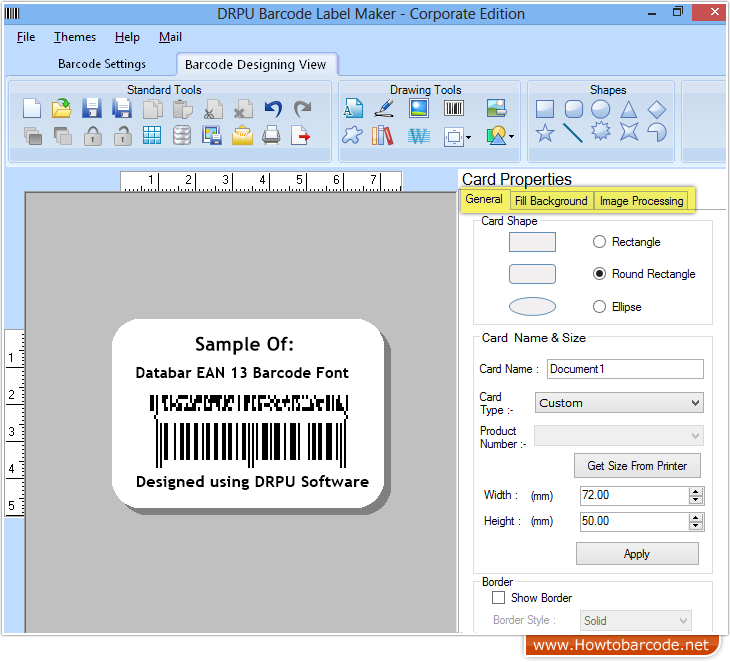
Task: Open the Help menu
Action: click(x=127, y=37)
